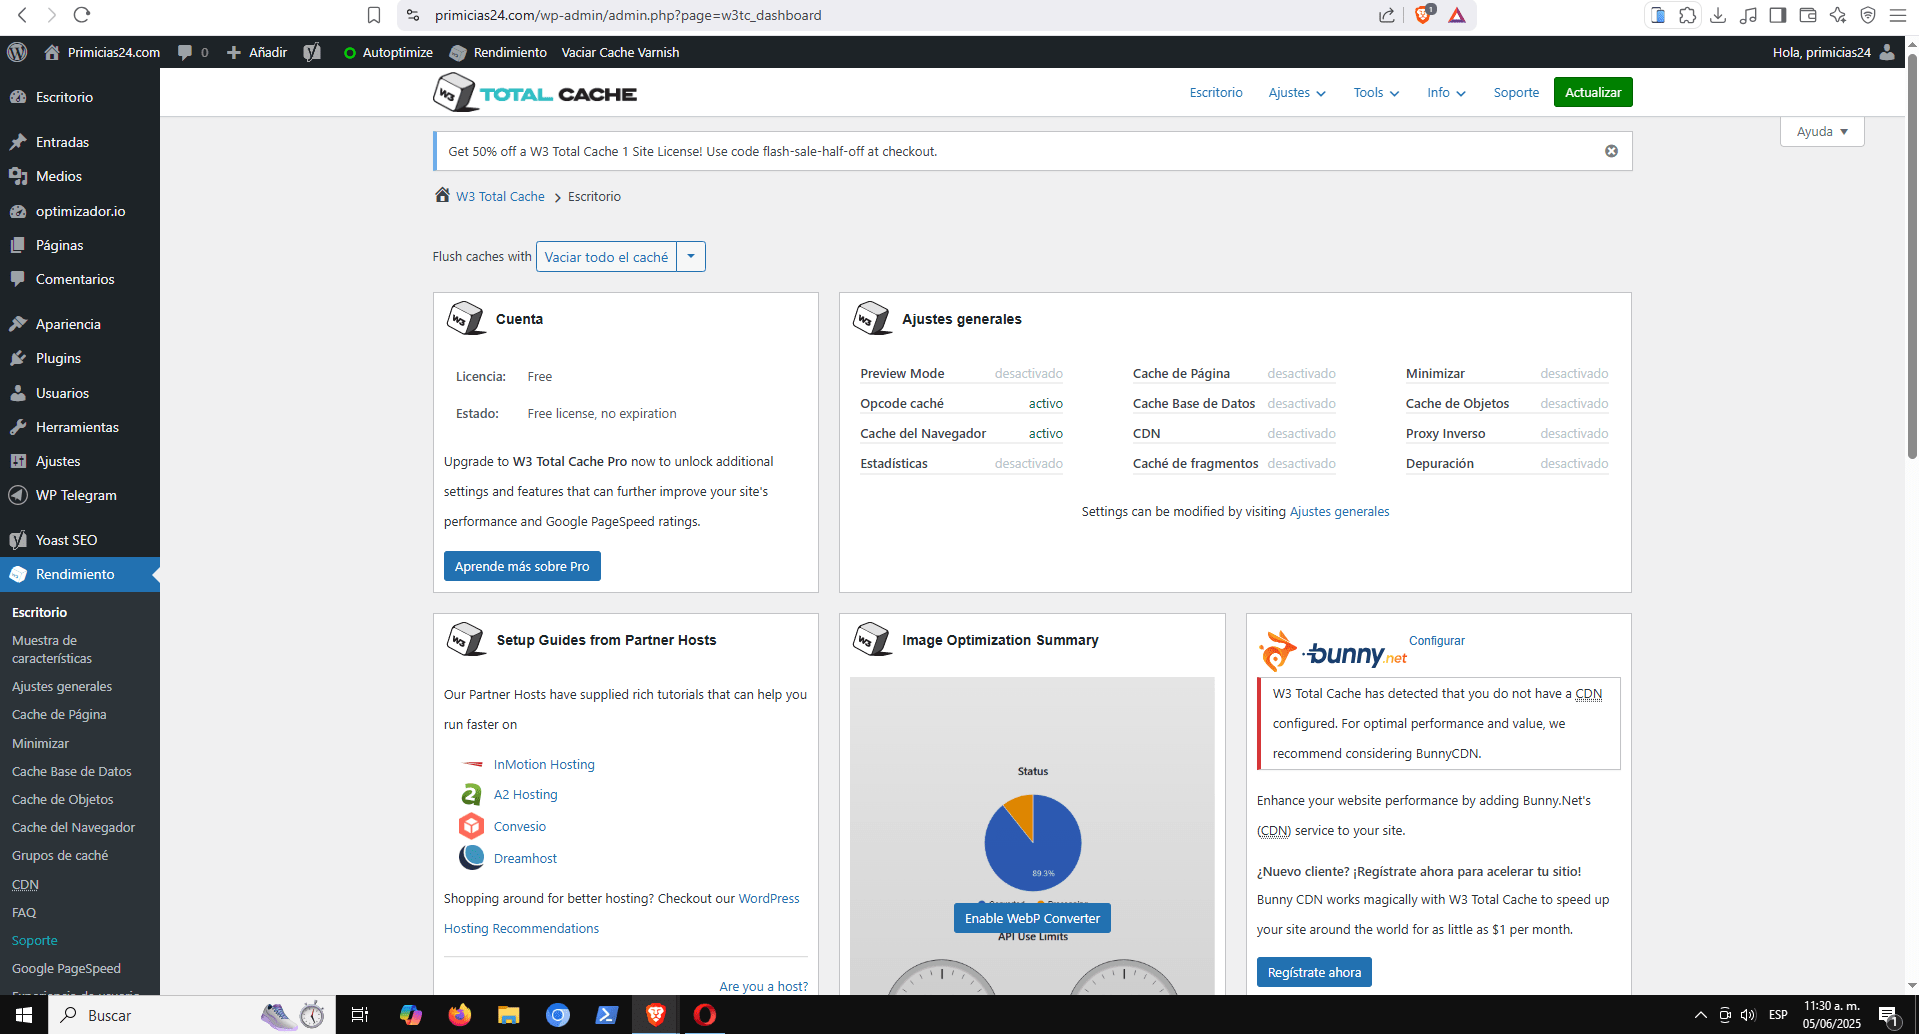The height and width of the screenshot is (1034, 1919).
Task: Bookmark this page icon in address bar
Action: click(x=374, y=15)
